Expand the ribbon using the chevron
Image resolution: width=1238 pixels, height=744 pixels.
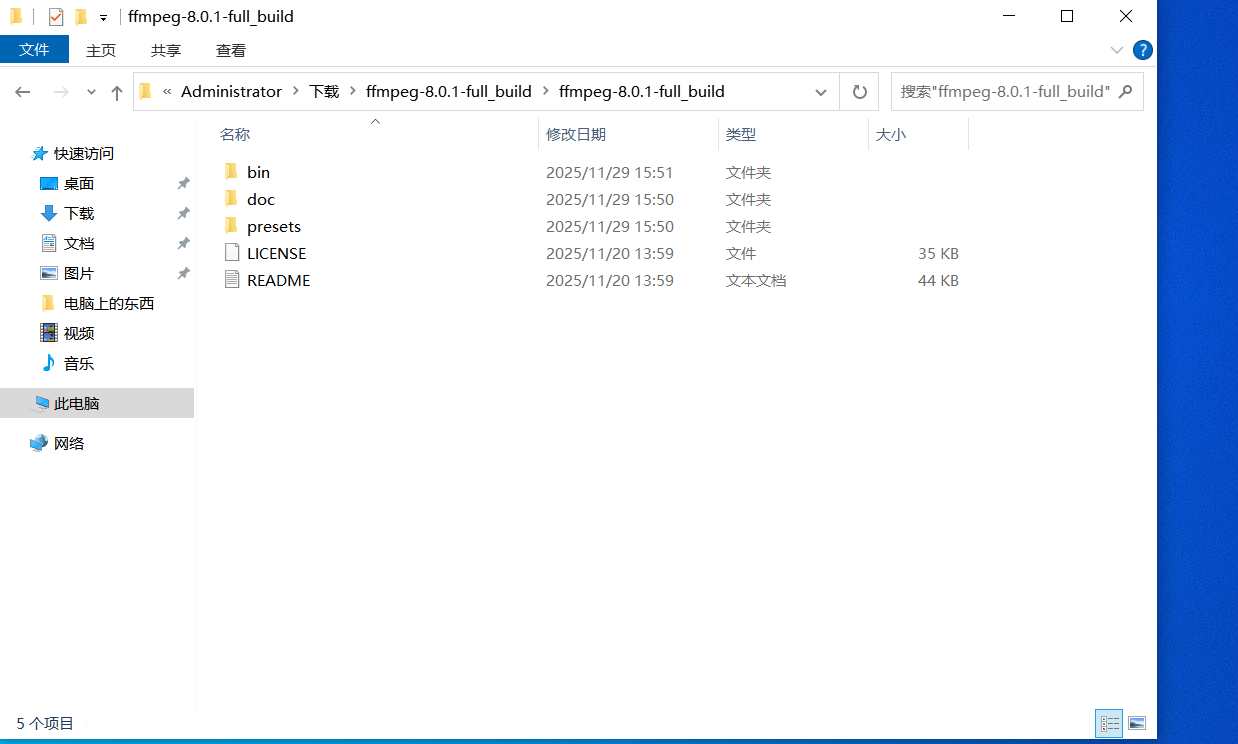[1117, 50]
